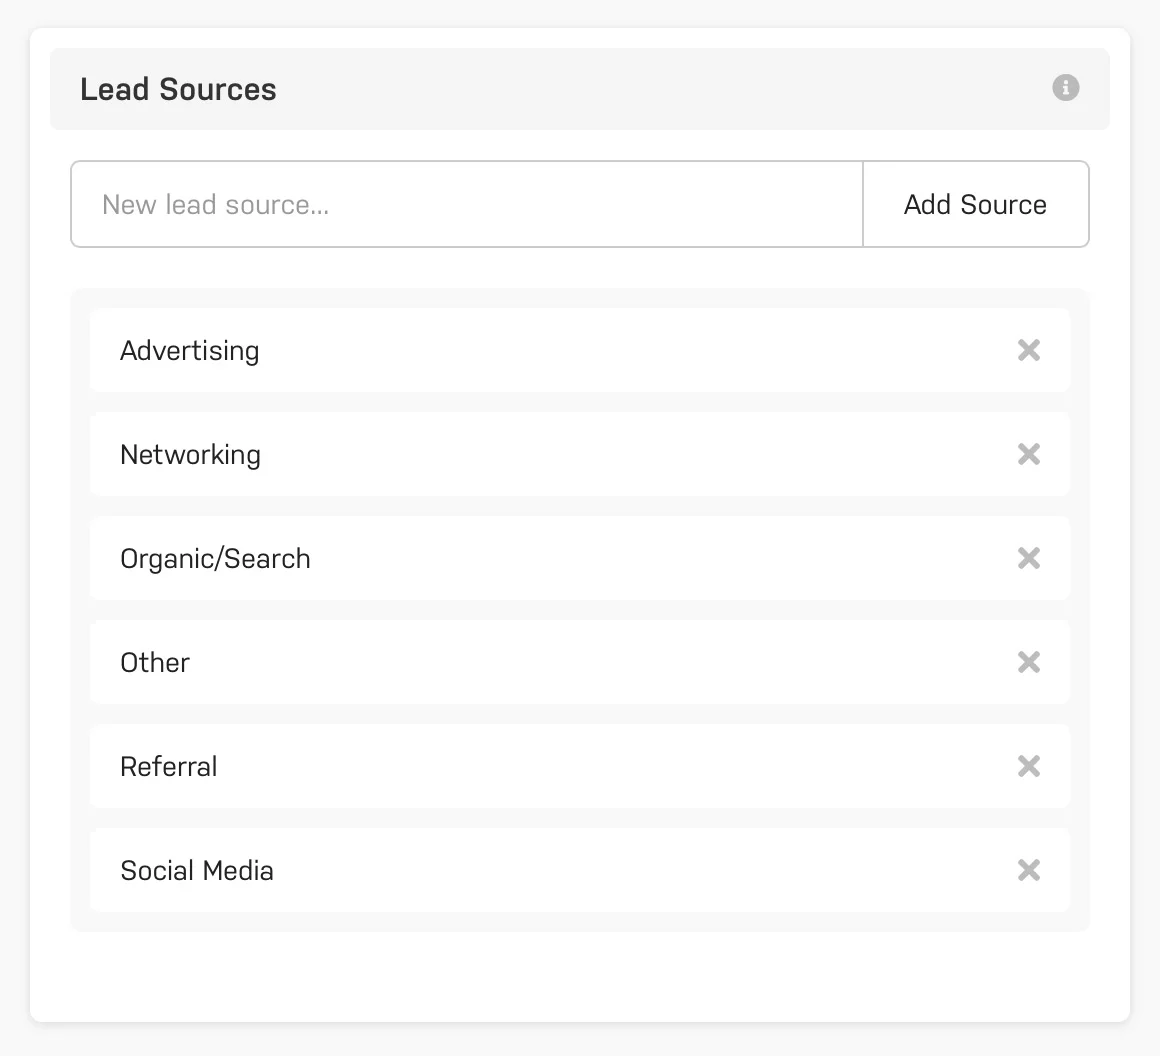Remove Organic/Search from the list
Image resolution: width=1160 pixels, height=1056 pixels.
(x=1029, y=558)
